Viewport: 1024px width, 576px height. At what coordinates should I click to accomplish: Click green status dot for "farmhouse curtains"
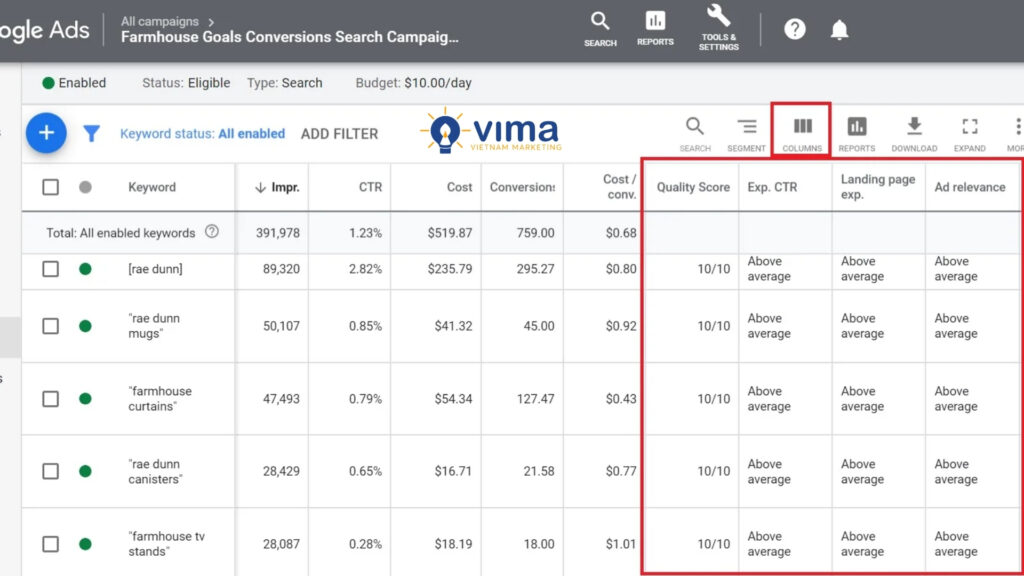(x=85, y=398)
